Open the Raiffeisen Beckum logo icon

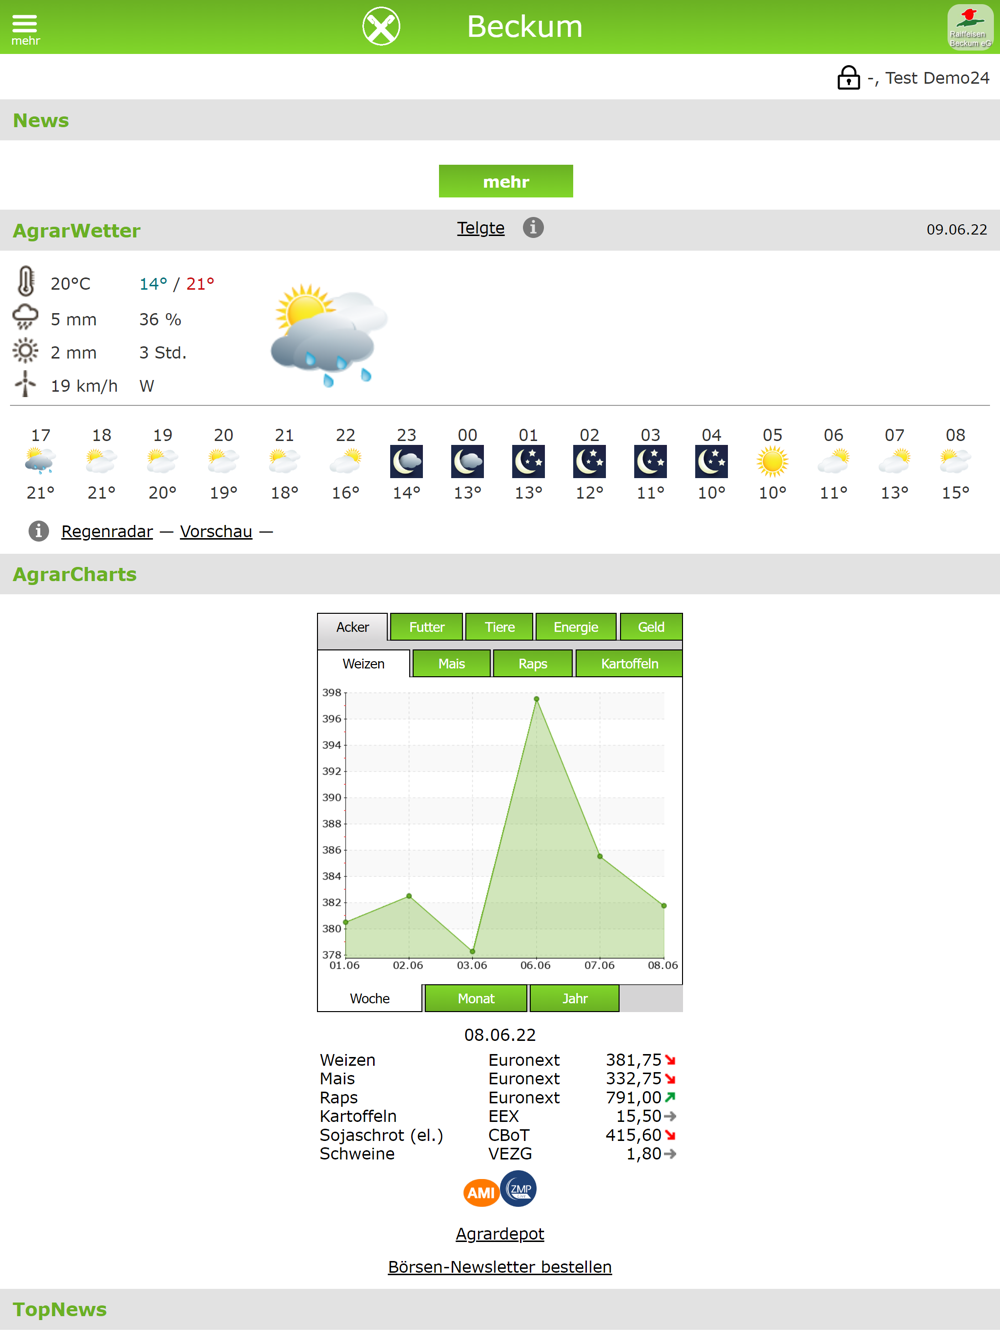pos(970,26)
